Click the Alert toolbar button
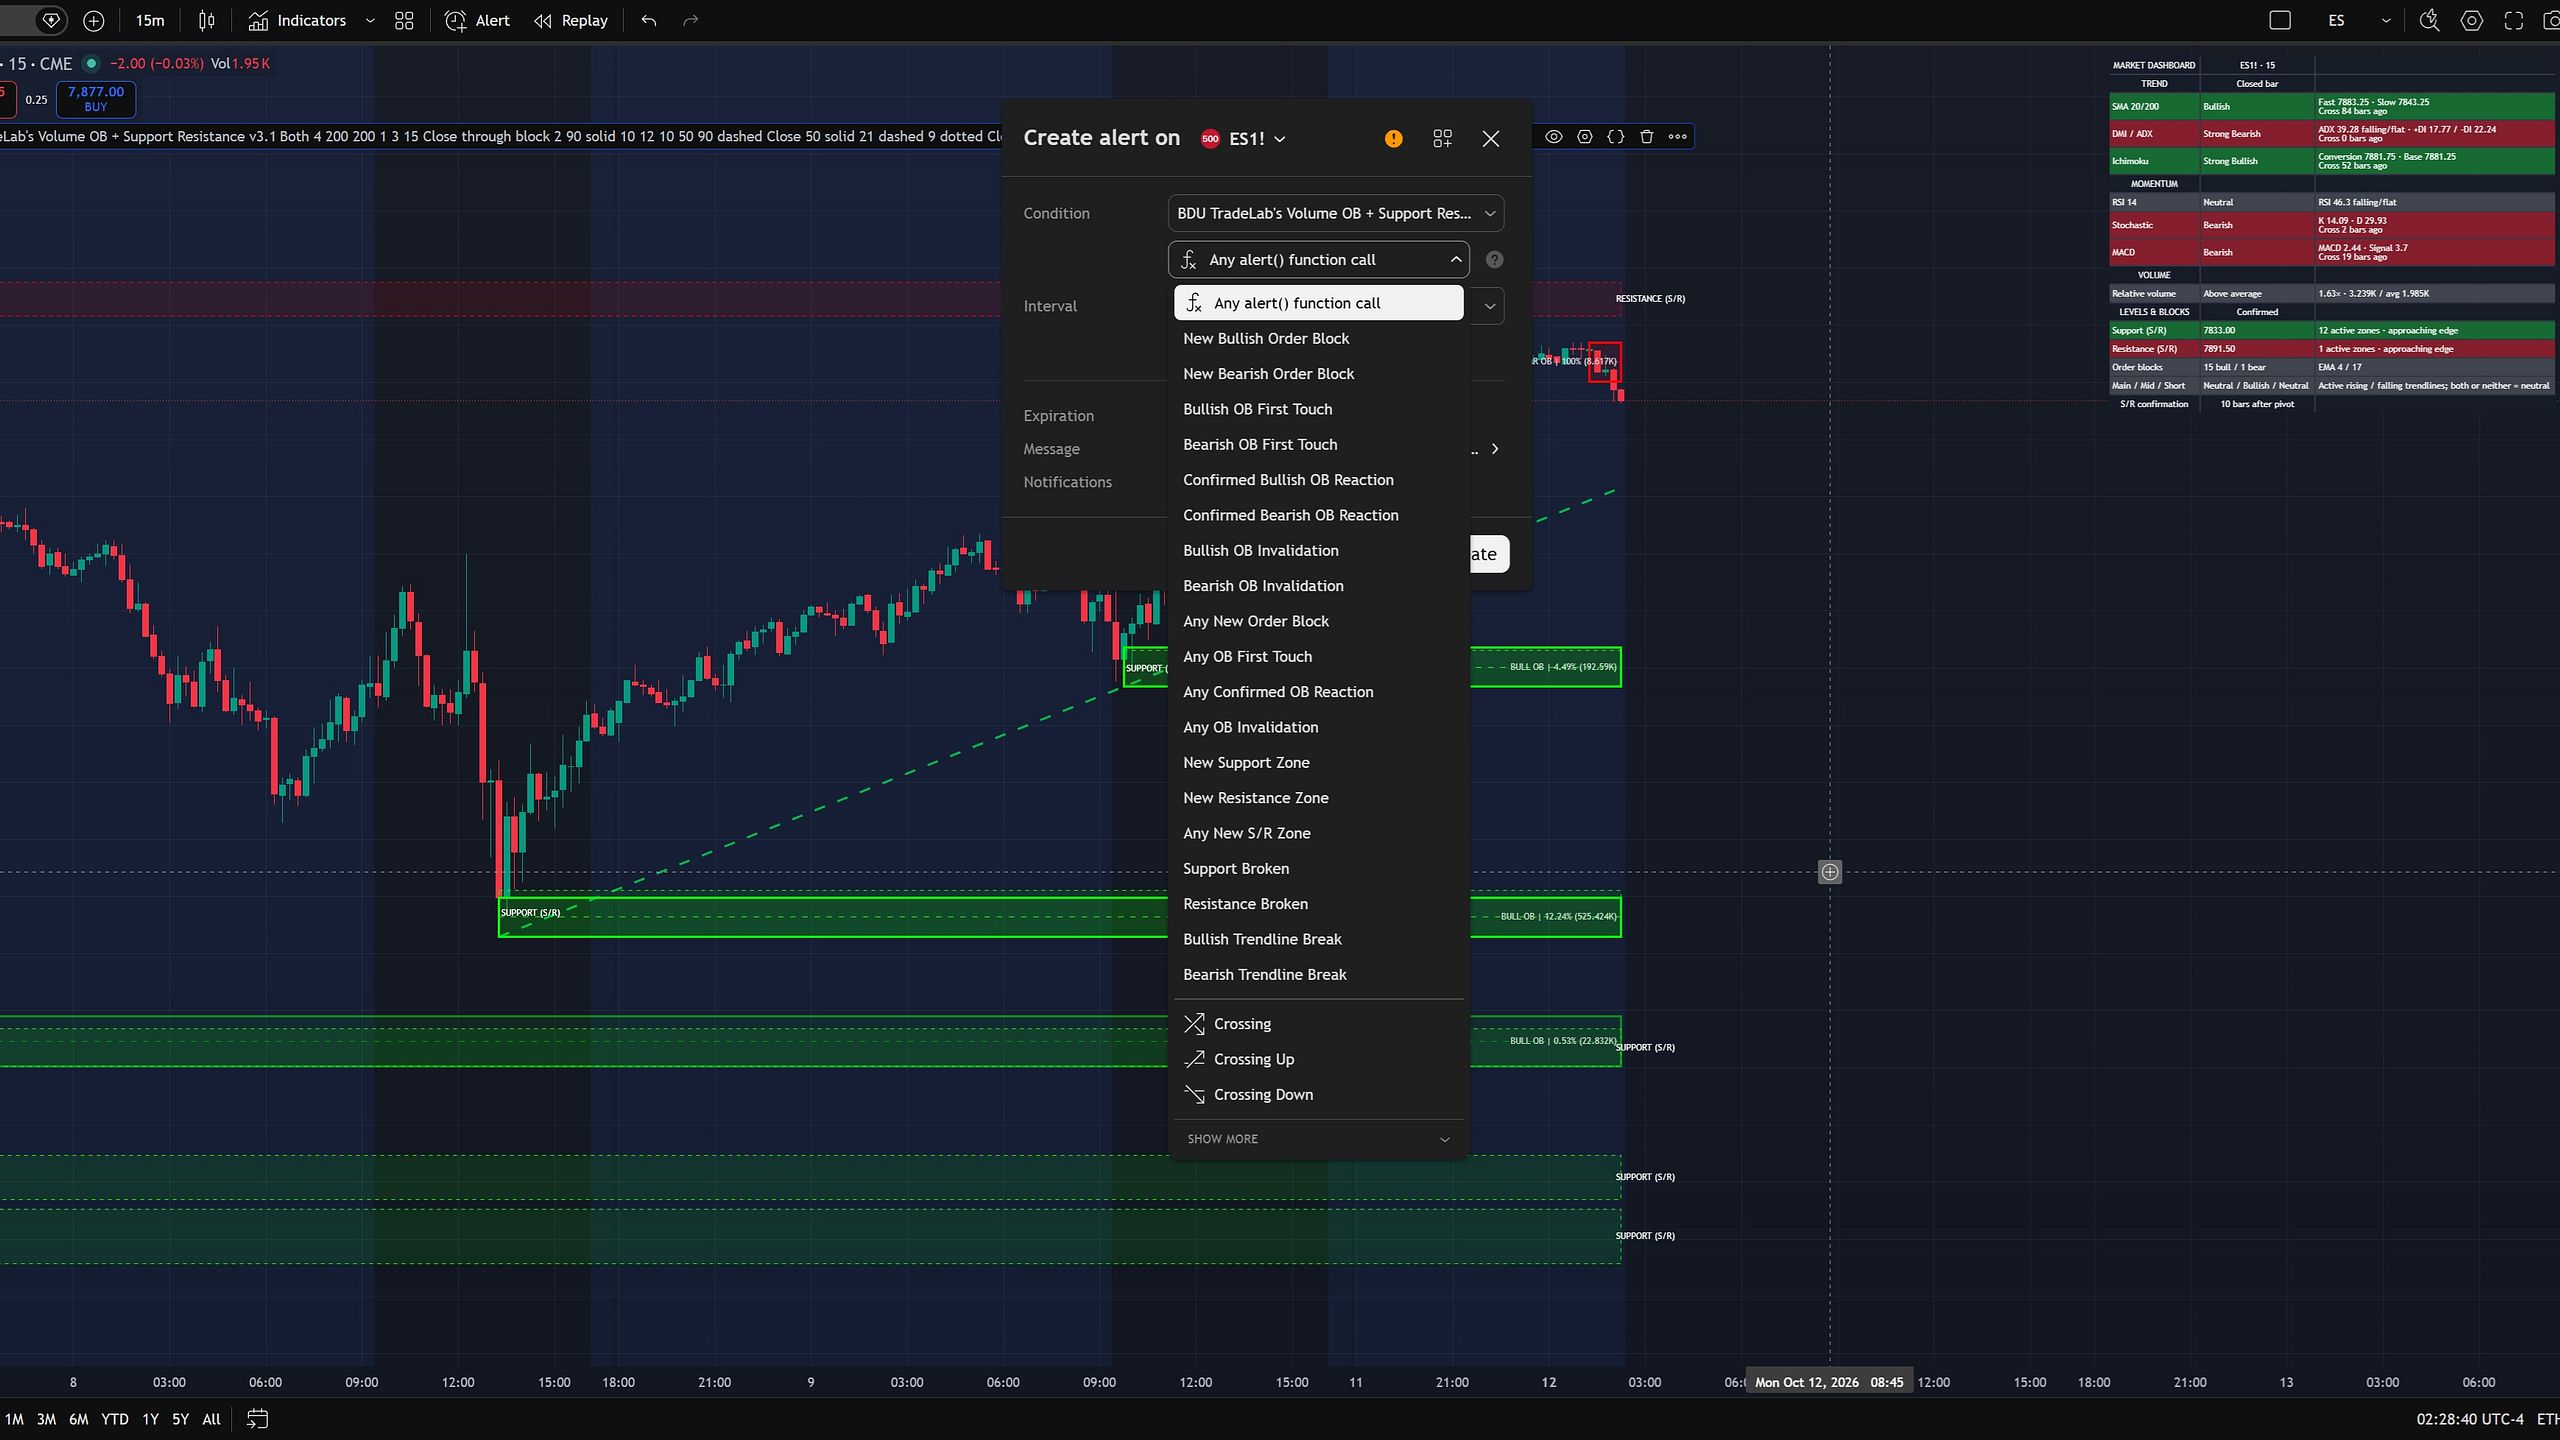Screen dimensions: 2560x1440 [477, 20]
